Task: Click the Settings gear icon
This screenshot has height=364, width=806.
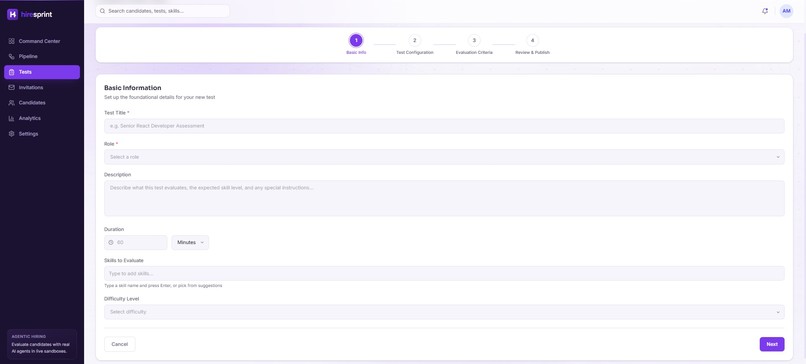Action: (12, 134)
